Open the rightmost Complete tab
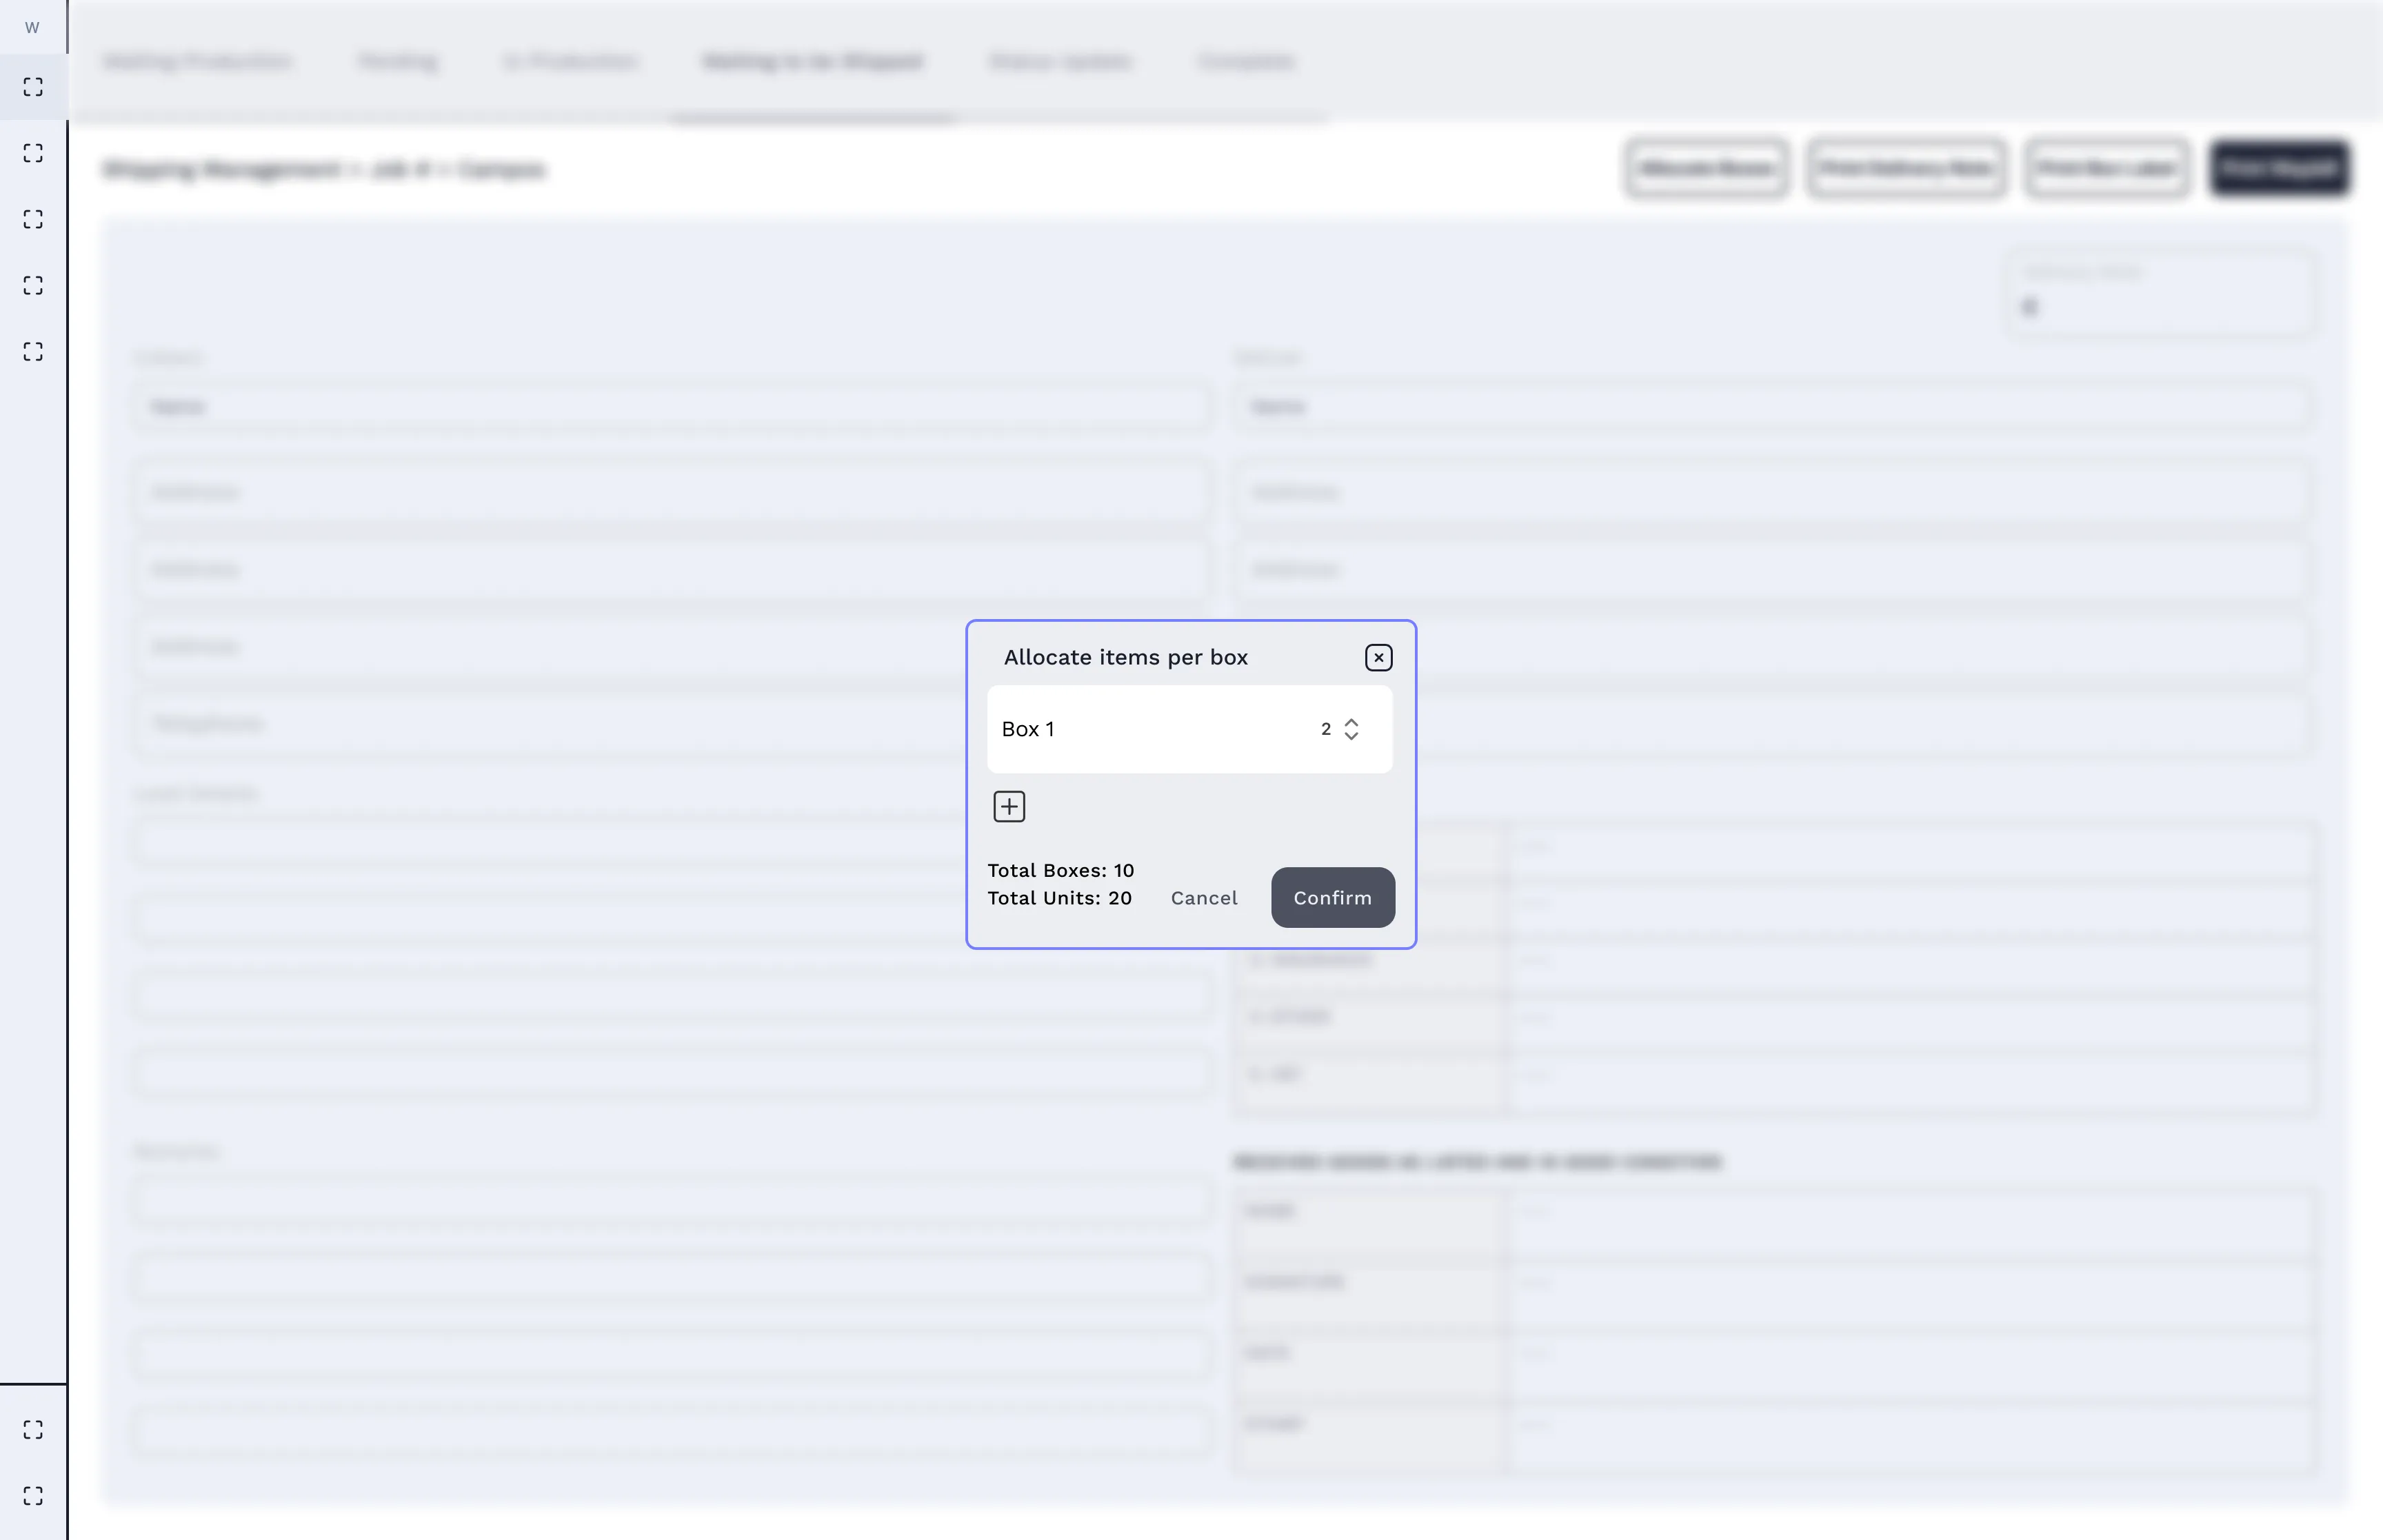2383x1540 pixels. click(x=1246, y=61)
